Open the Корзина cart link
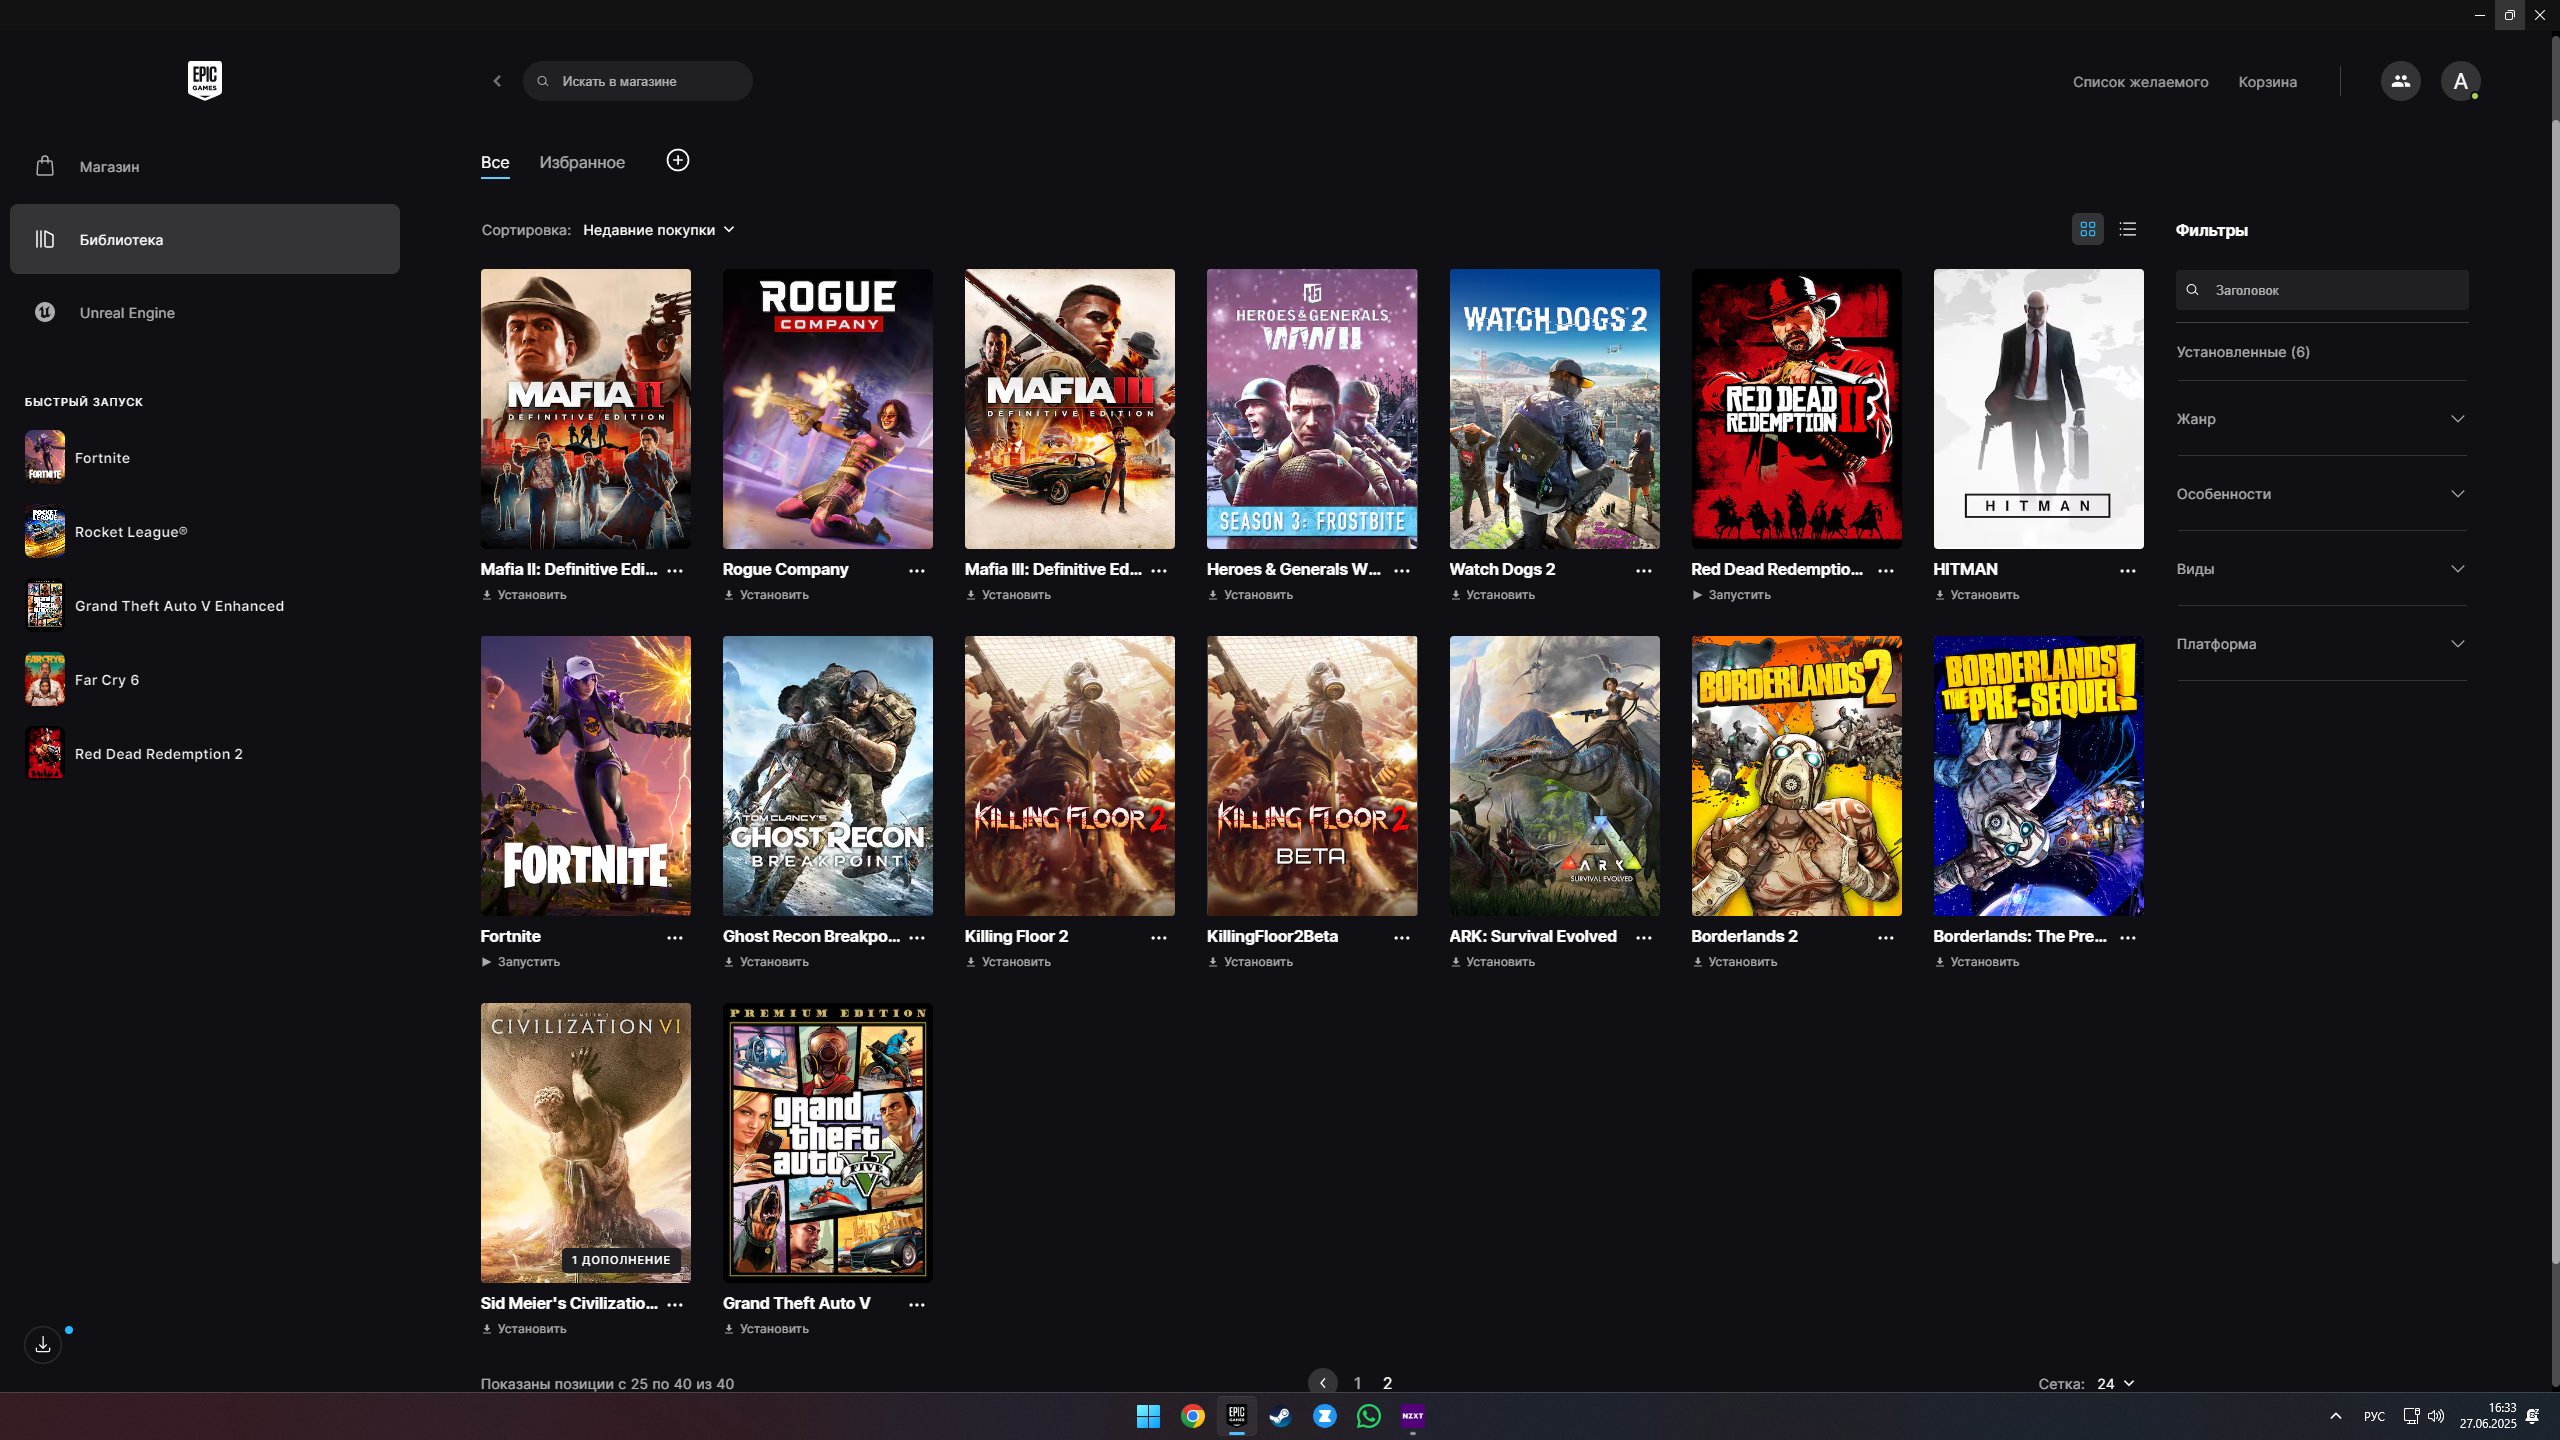The image size is (2560, 1440). 2267,82
